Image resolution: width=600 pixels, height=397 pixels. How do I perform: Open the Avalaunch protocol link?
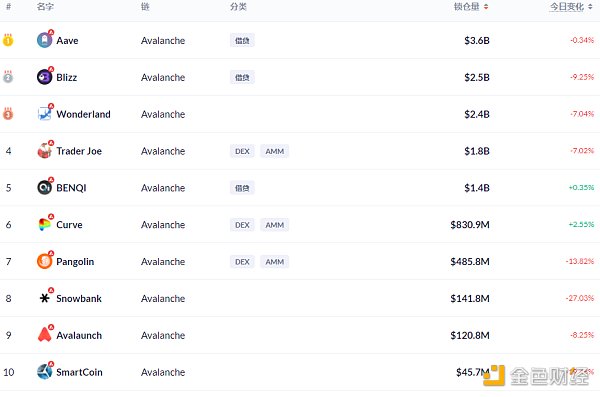(x=79, y=335)
